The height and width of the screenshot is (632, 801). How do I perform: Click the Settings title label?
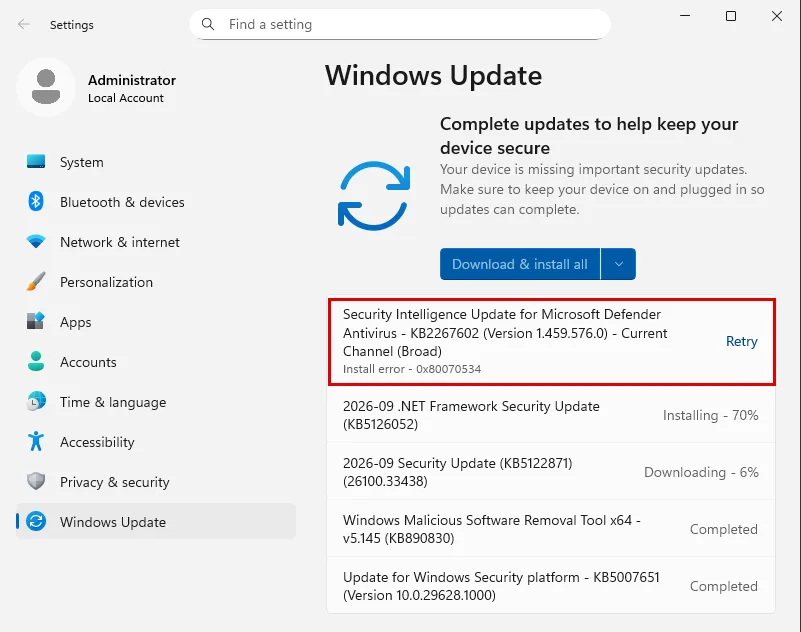point(72,25)
